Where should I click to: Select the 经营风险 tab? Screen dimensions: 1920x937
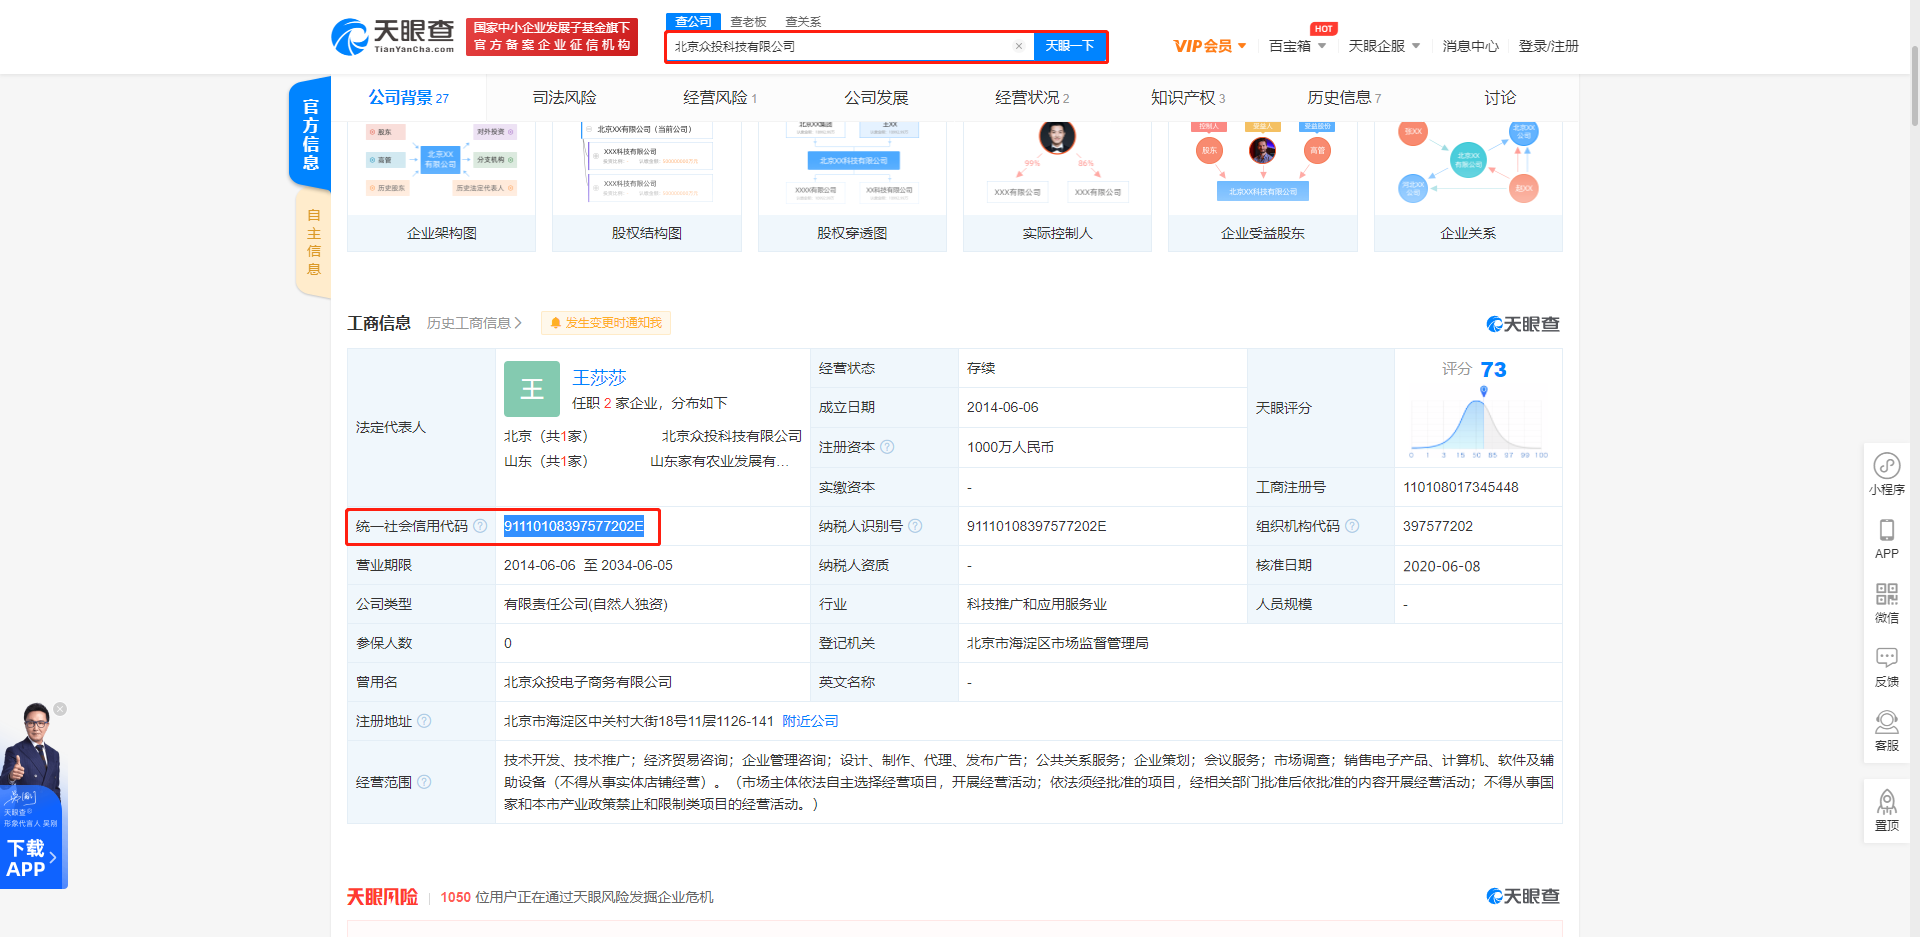click(x=720, y=97)
